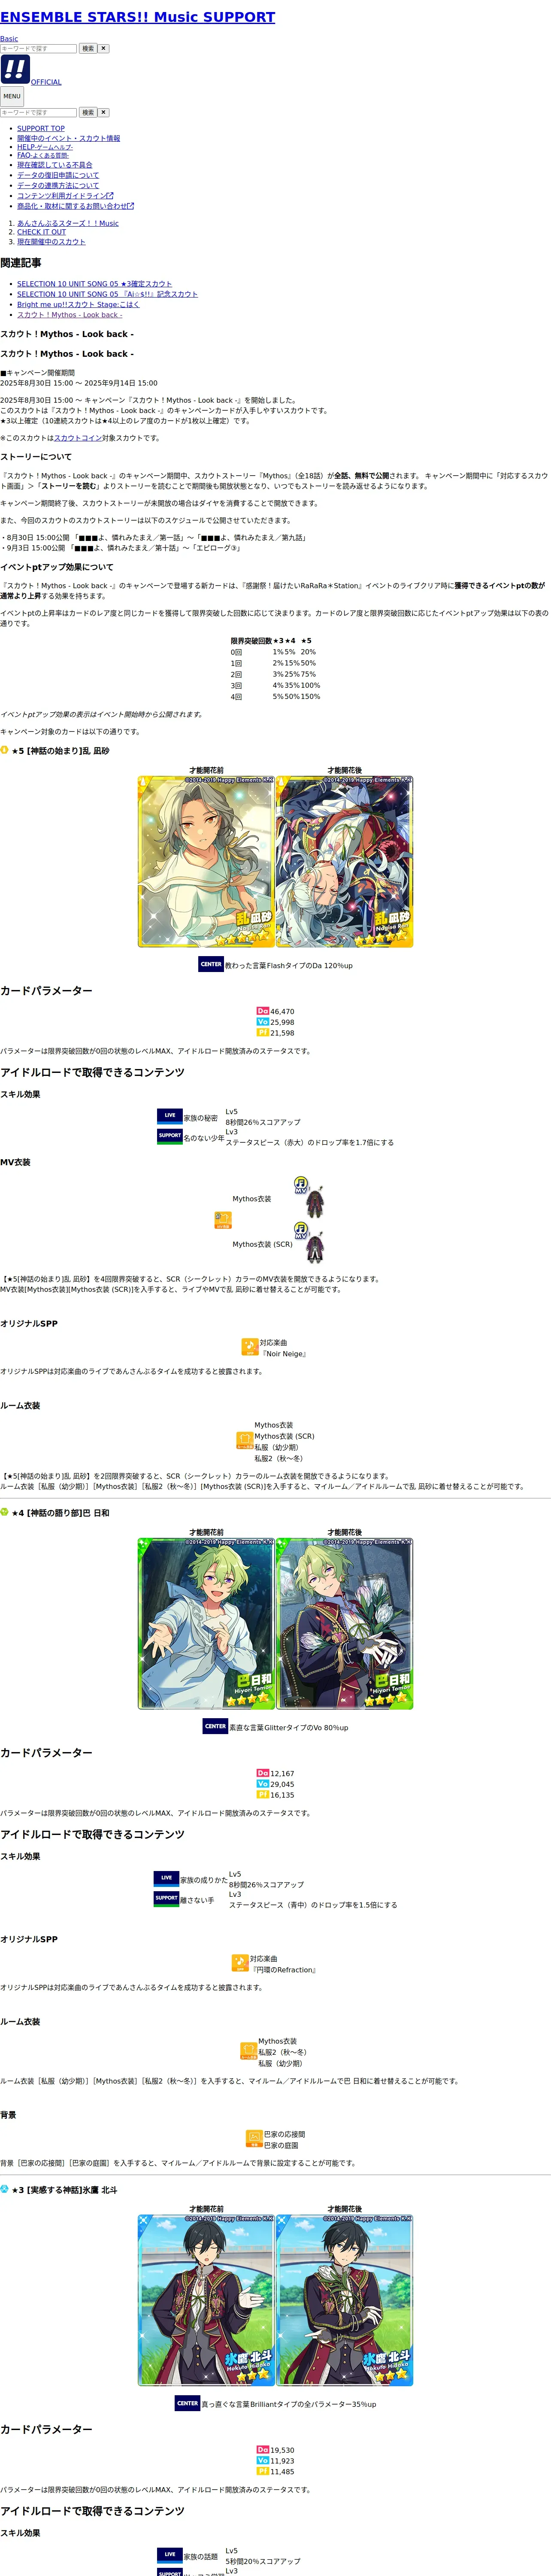This screenshot has width=551, height=2576.
Task: Click the 検索 button beside the Basic search field
Action: coord(88,48)
